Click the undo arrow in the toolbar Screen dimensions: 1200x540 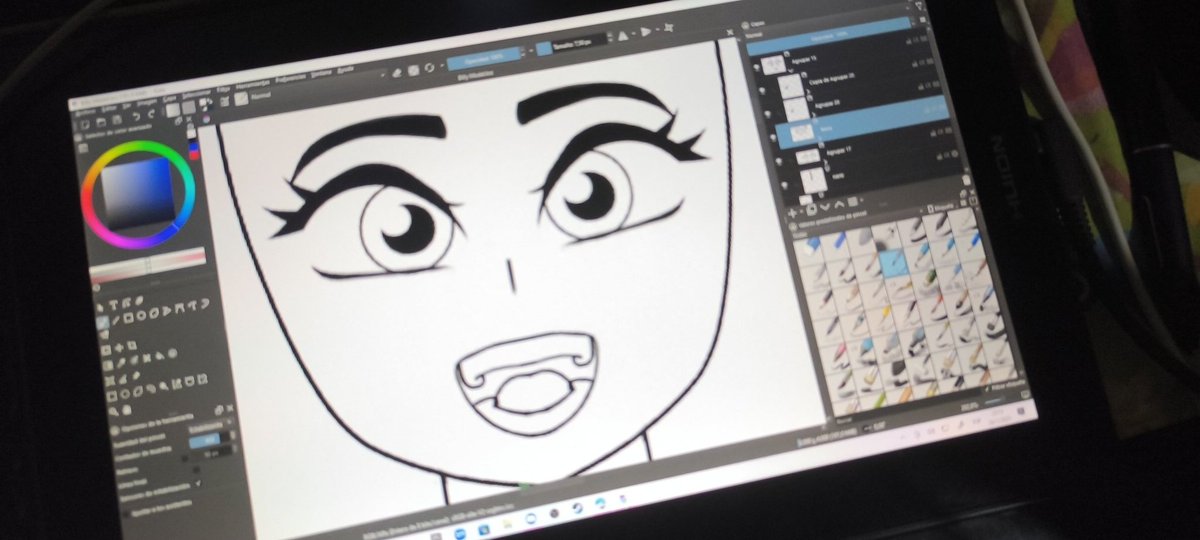point(136,116)
